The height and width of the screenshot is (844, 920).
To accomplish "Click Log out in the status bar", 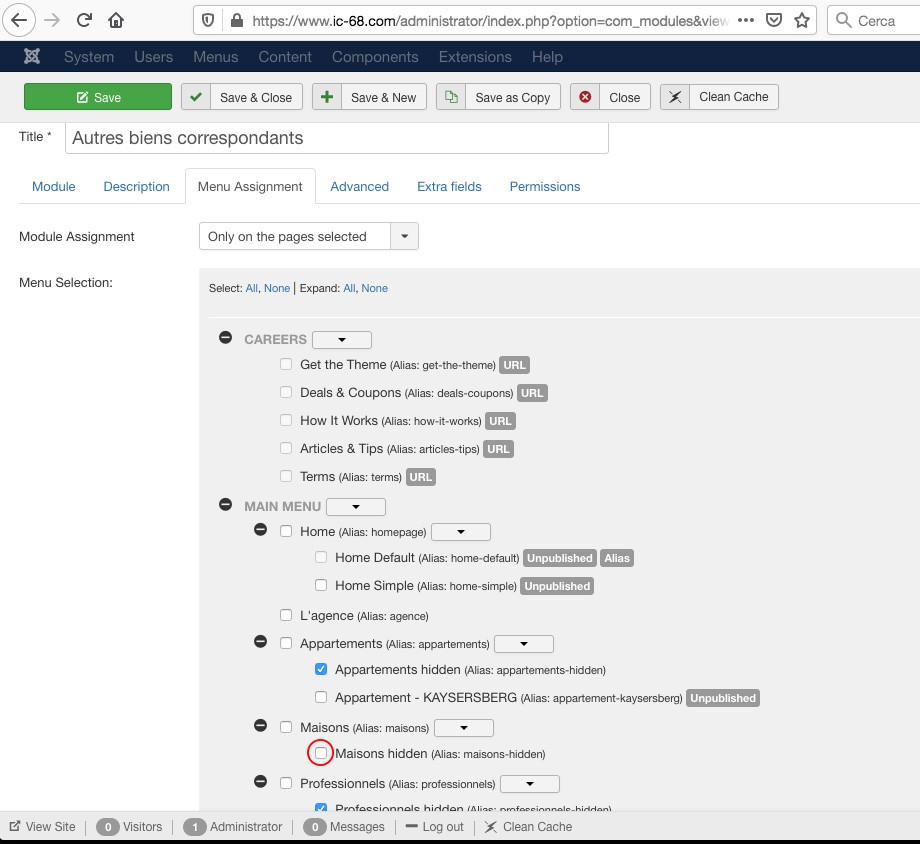I will 435,826.
